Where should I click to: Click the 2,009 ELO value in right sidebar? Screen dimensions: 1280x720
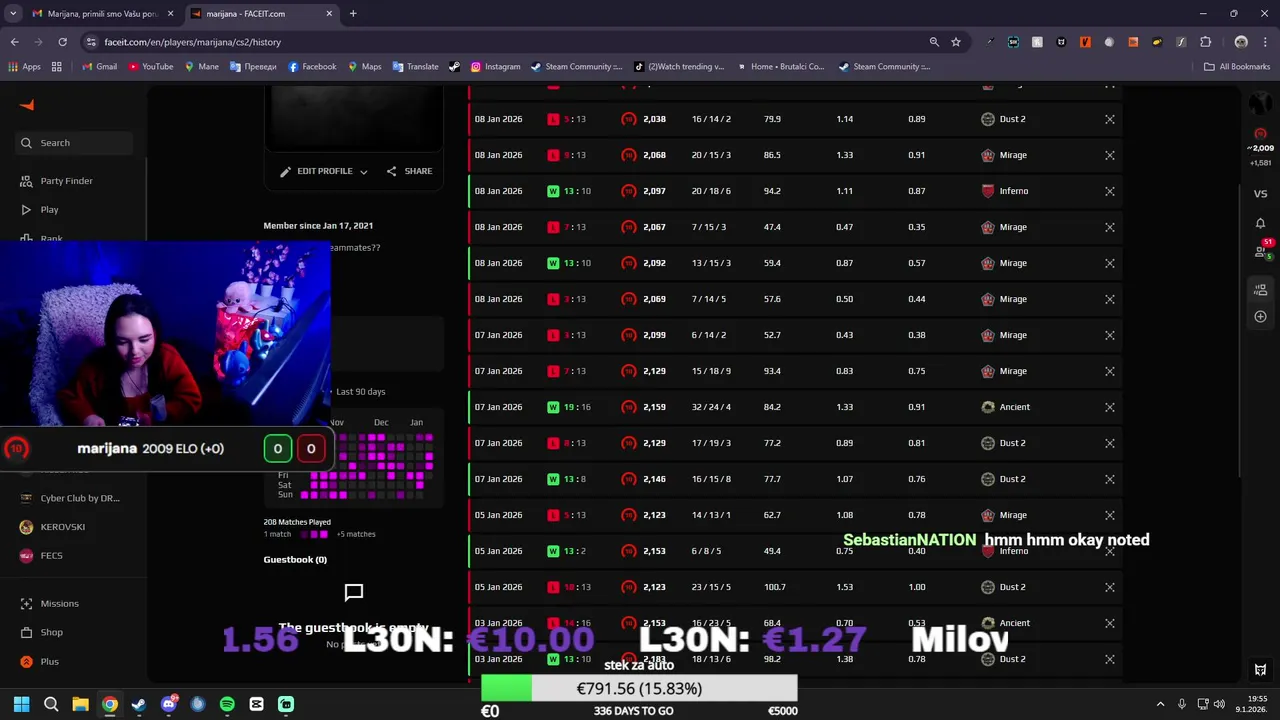(1261, 148)
